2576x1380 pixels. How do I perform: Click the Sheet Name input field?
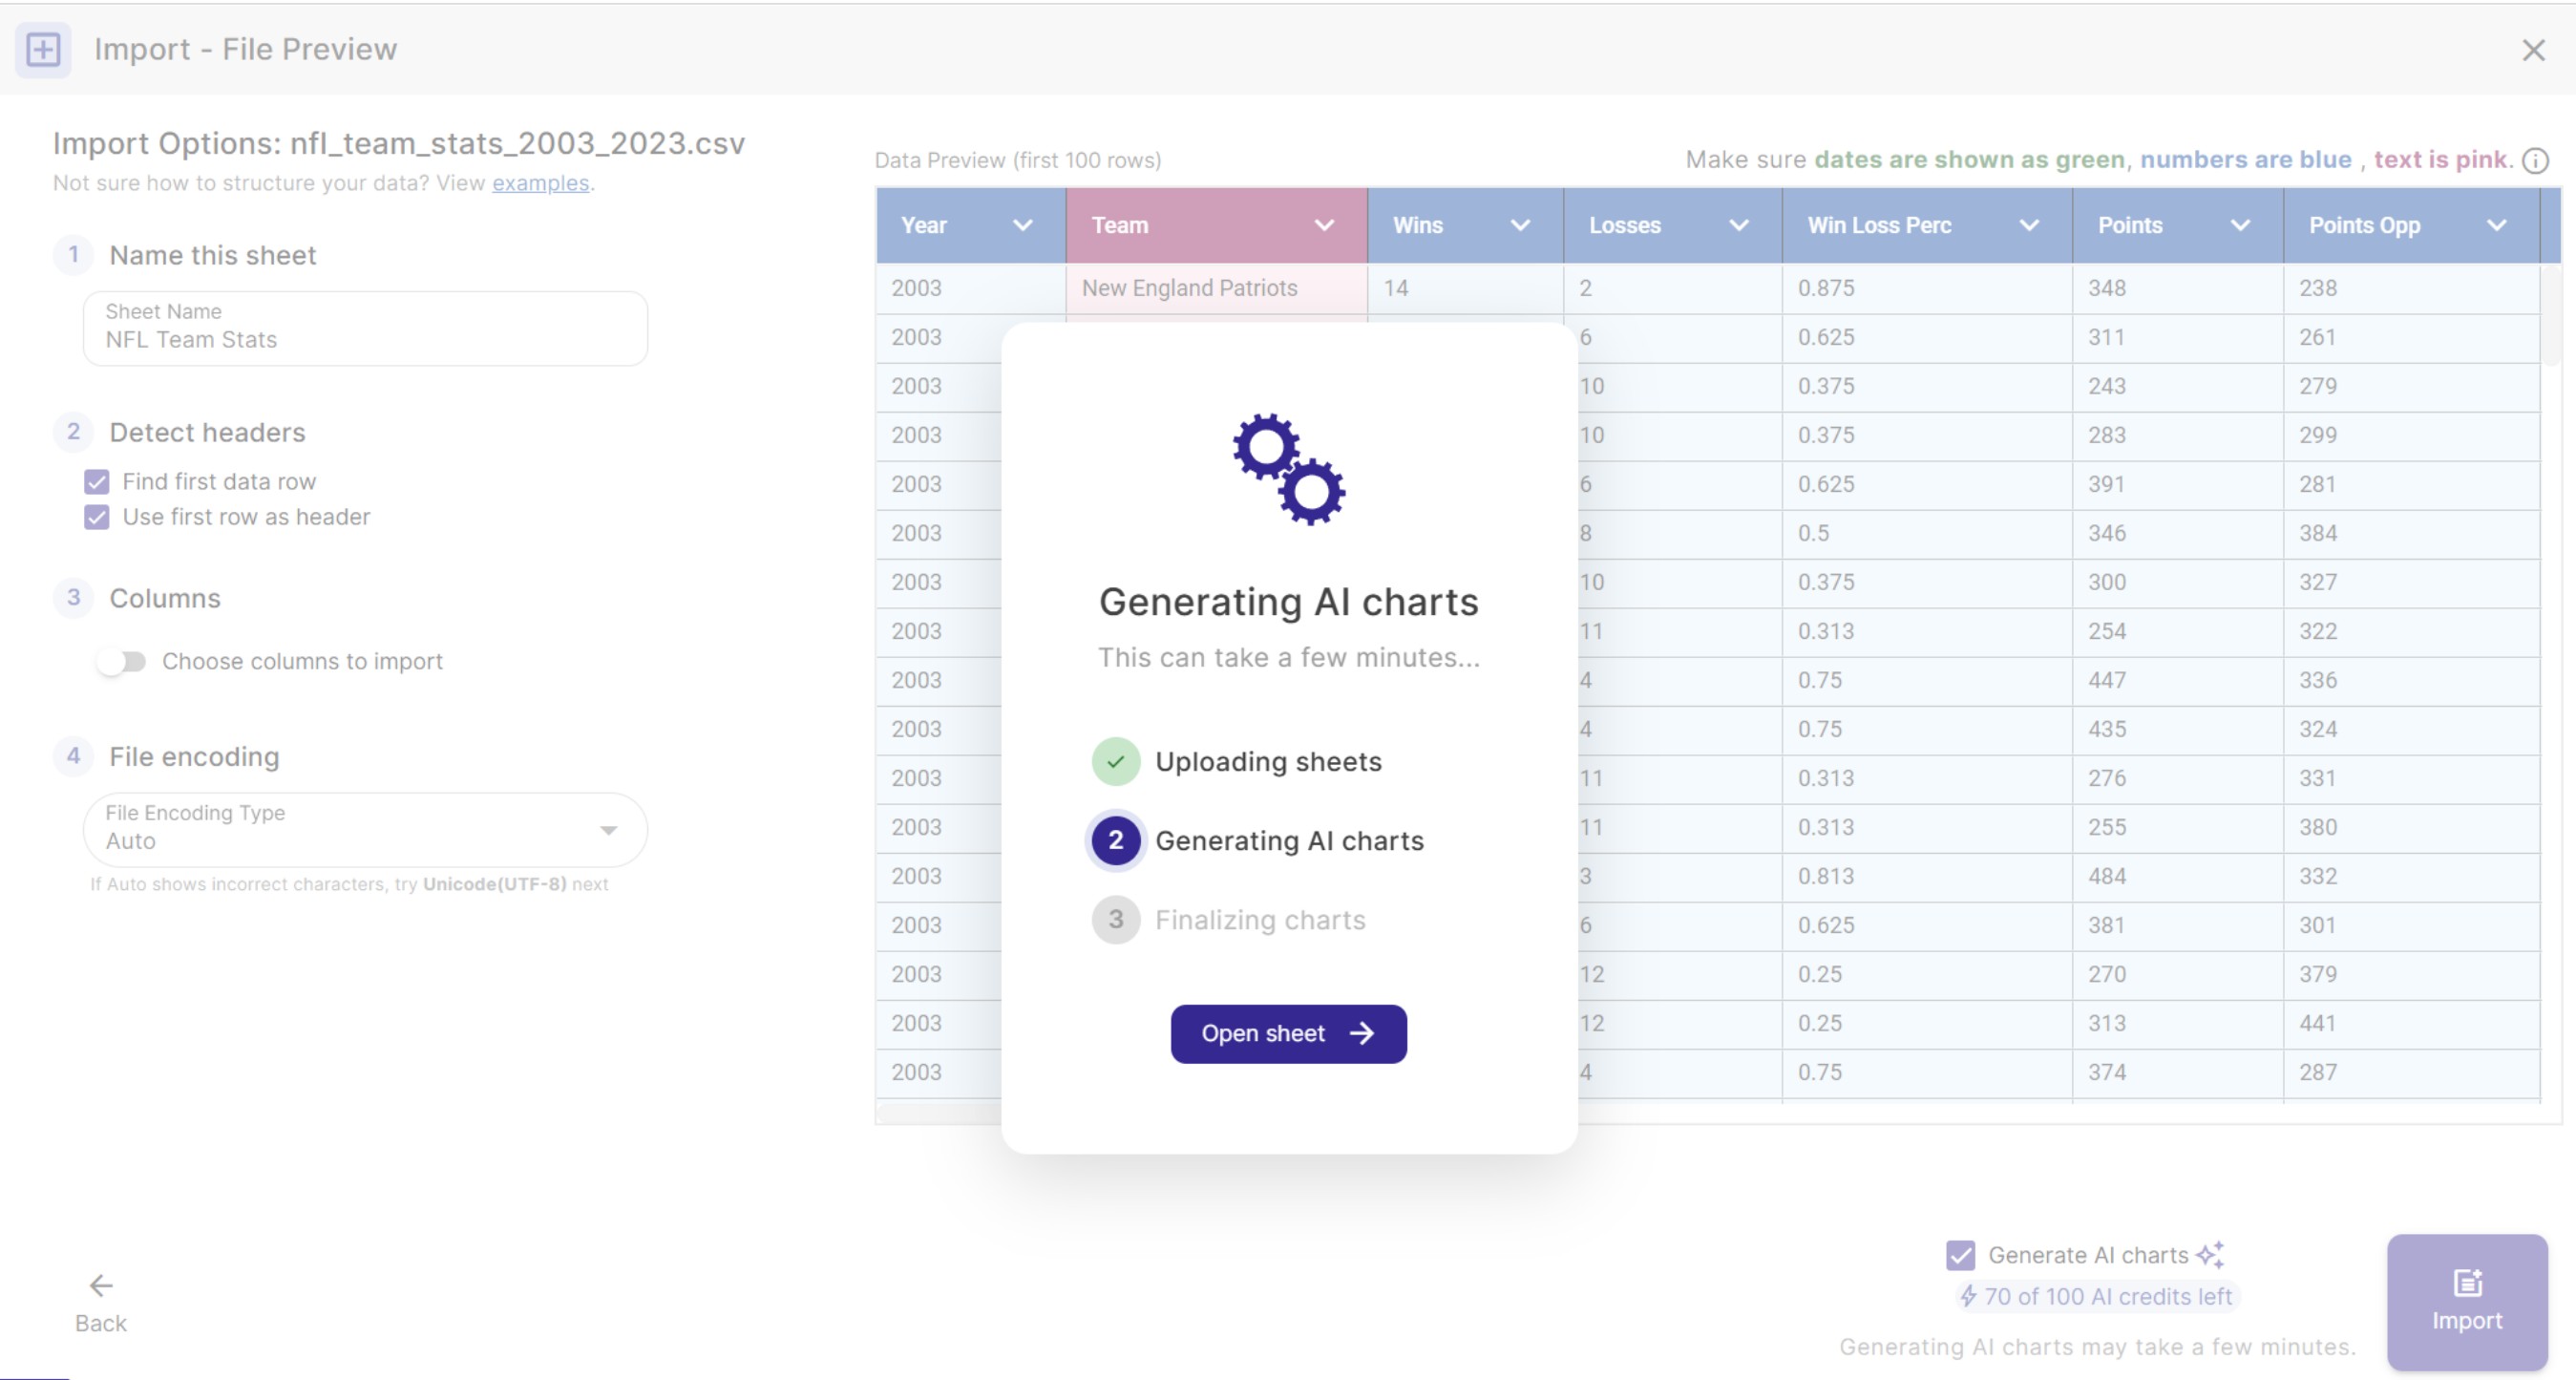coord(365,328)
